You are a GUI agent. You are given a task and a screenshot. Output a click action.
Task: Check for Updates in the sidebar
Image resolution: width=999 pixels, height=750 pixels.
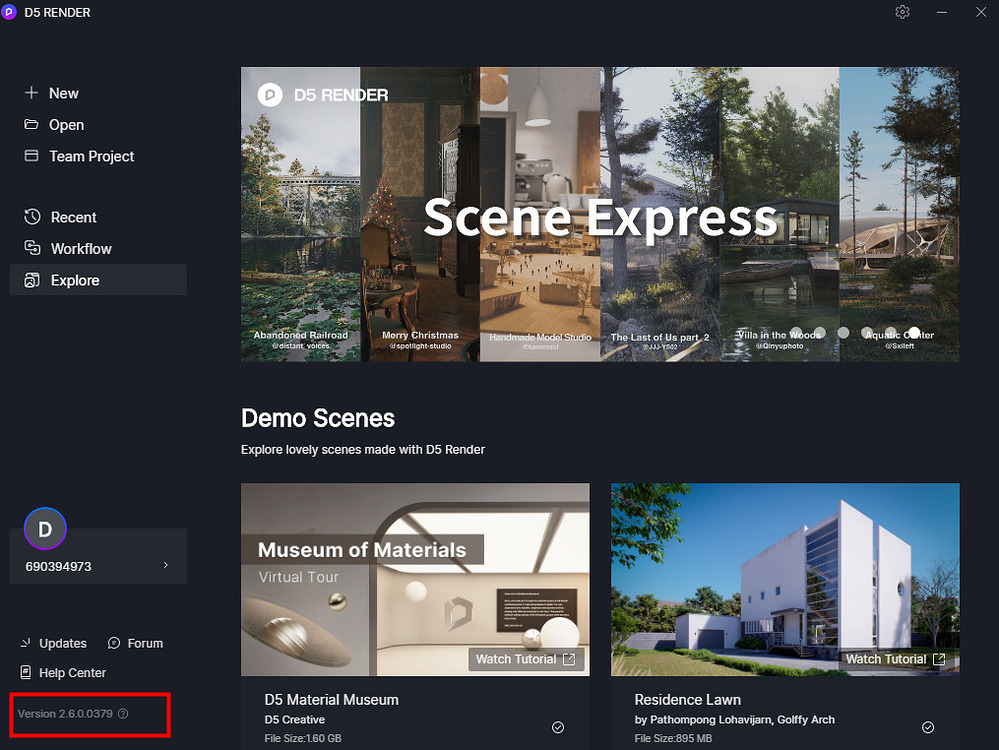click(54, 643)
